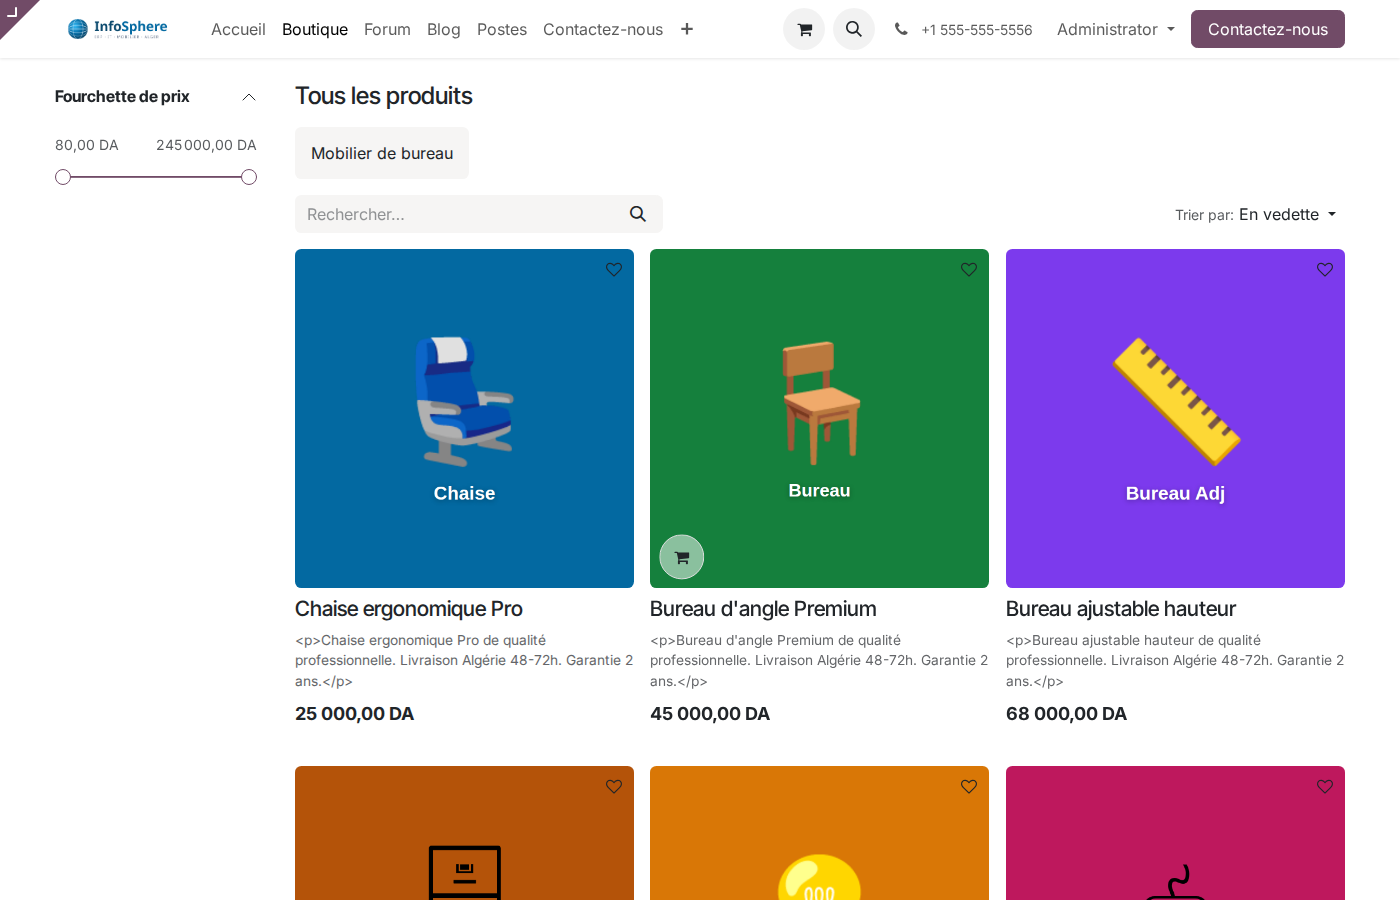This screenshot has width=1400, height=900.
Task: Click the left handle of the price slider
Action: 63,176
